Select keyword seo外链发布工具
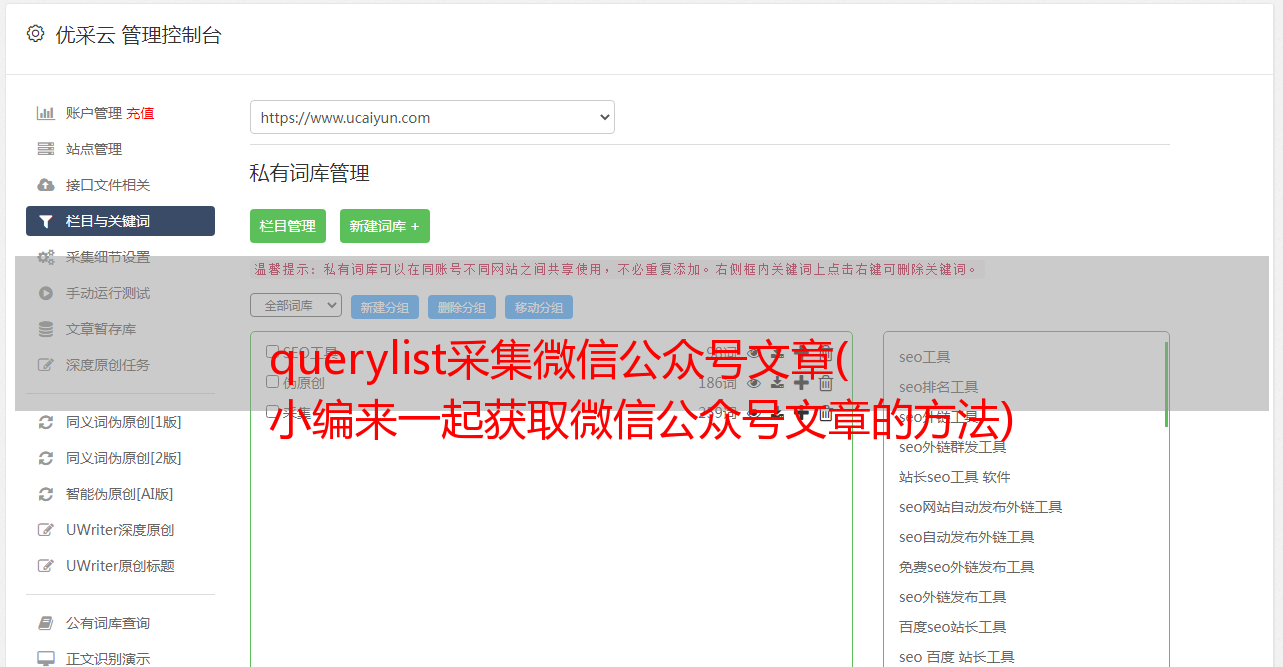This screenshot has height=667, width=1283. click(953, 597)
